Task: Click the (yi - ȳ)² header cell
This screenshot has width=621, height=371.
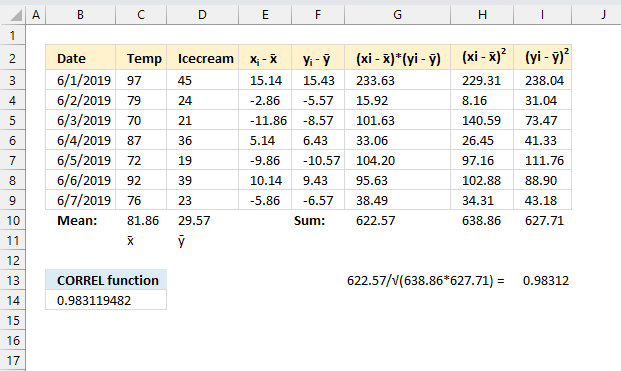Action: point(542,58)
